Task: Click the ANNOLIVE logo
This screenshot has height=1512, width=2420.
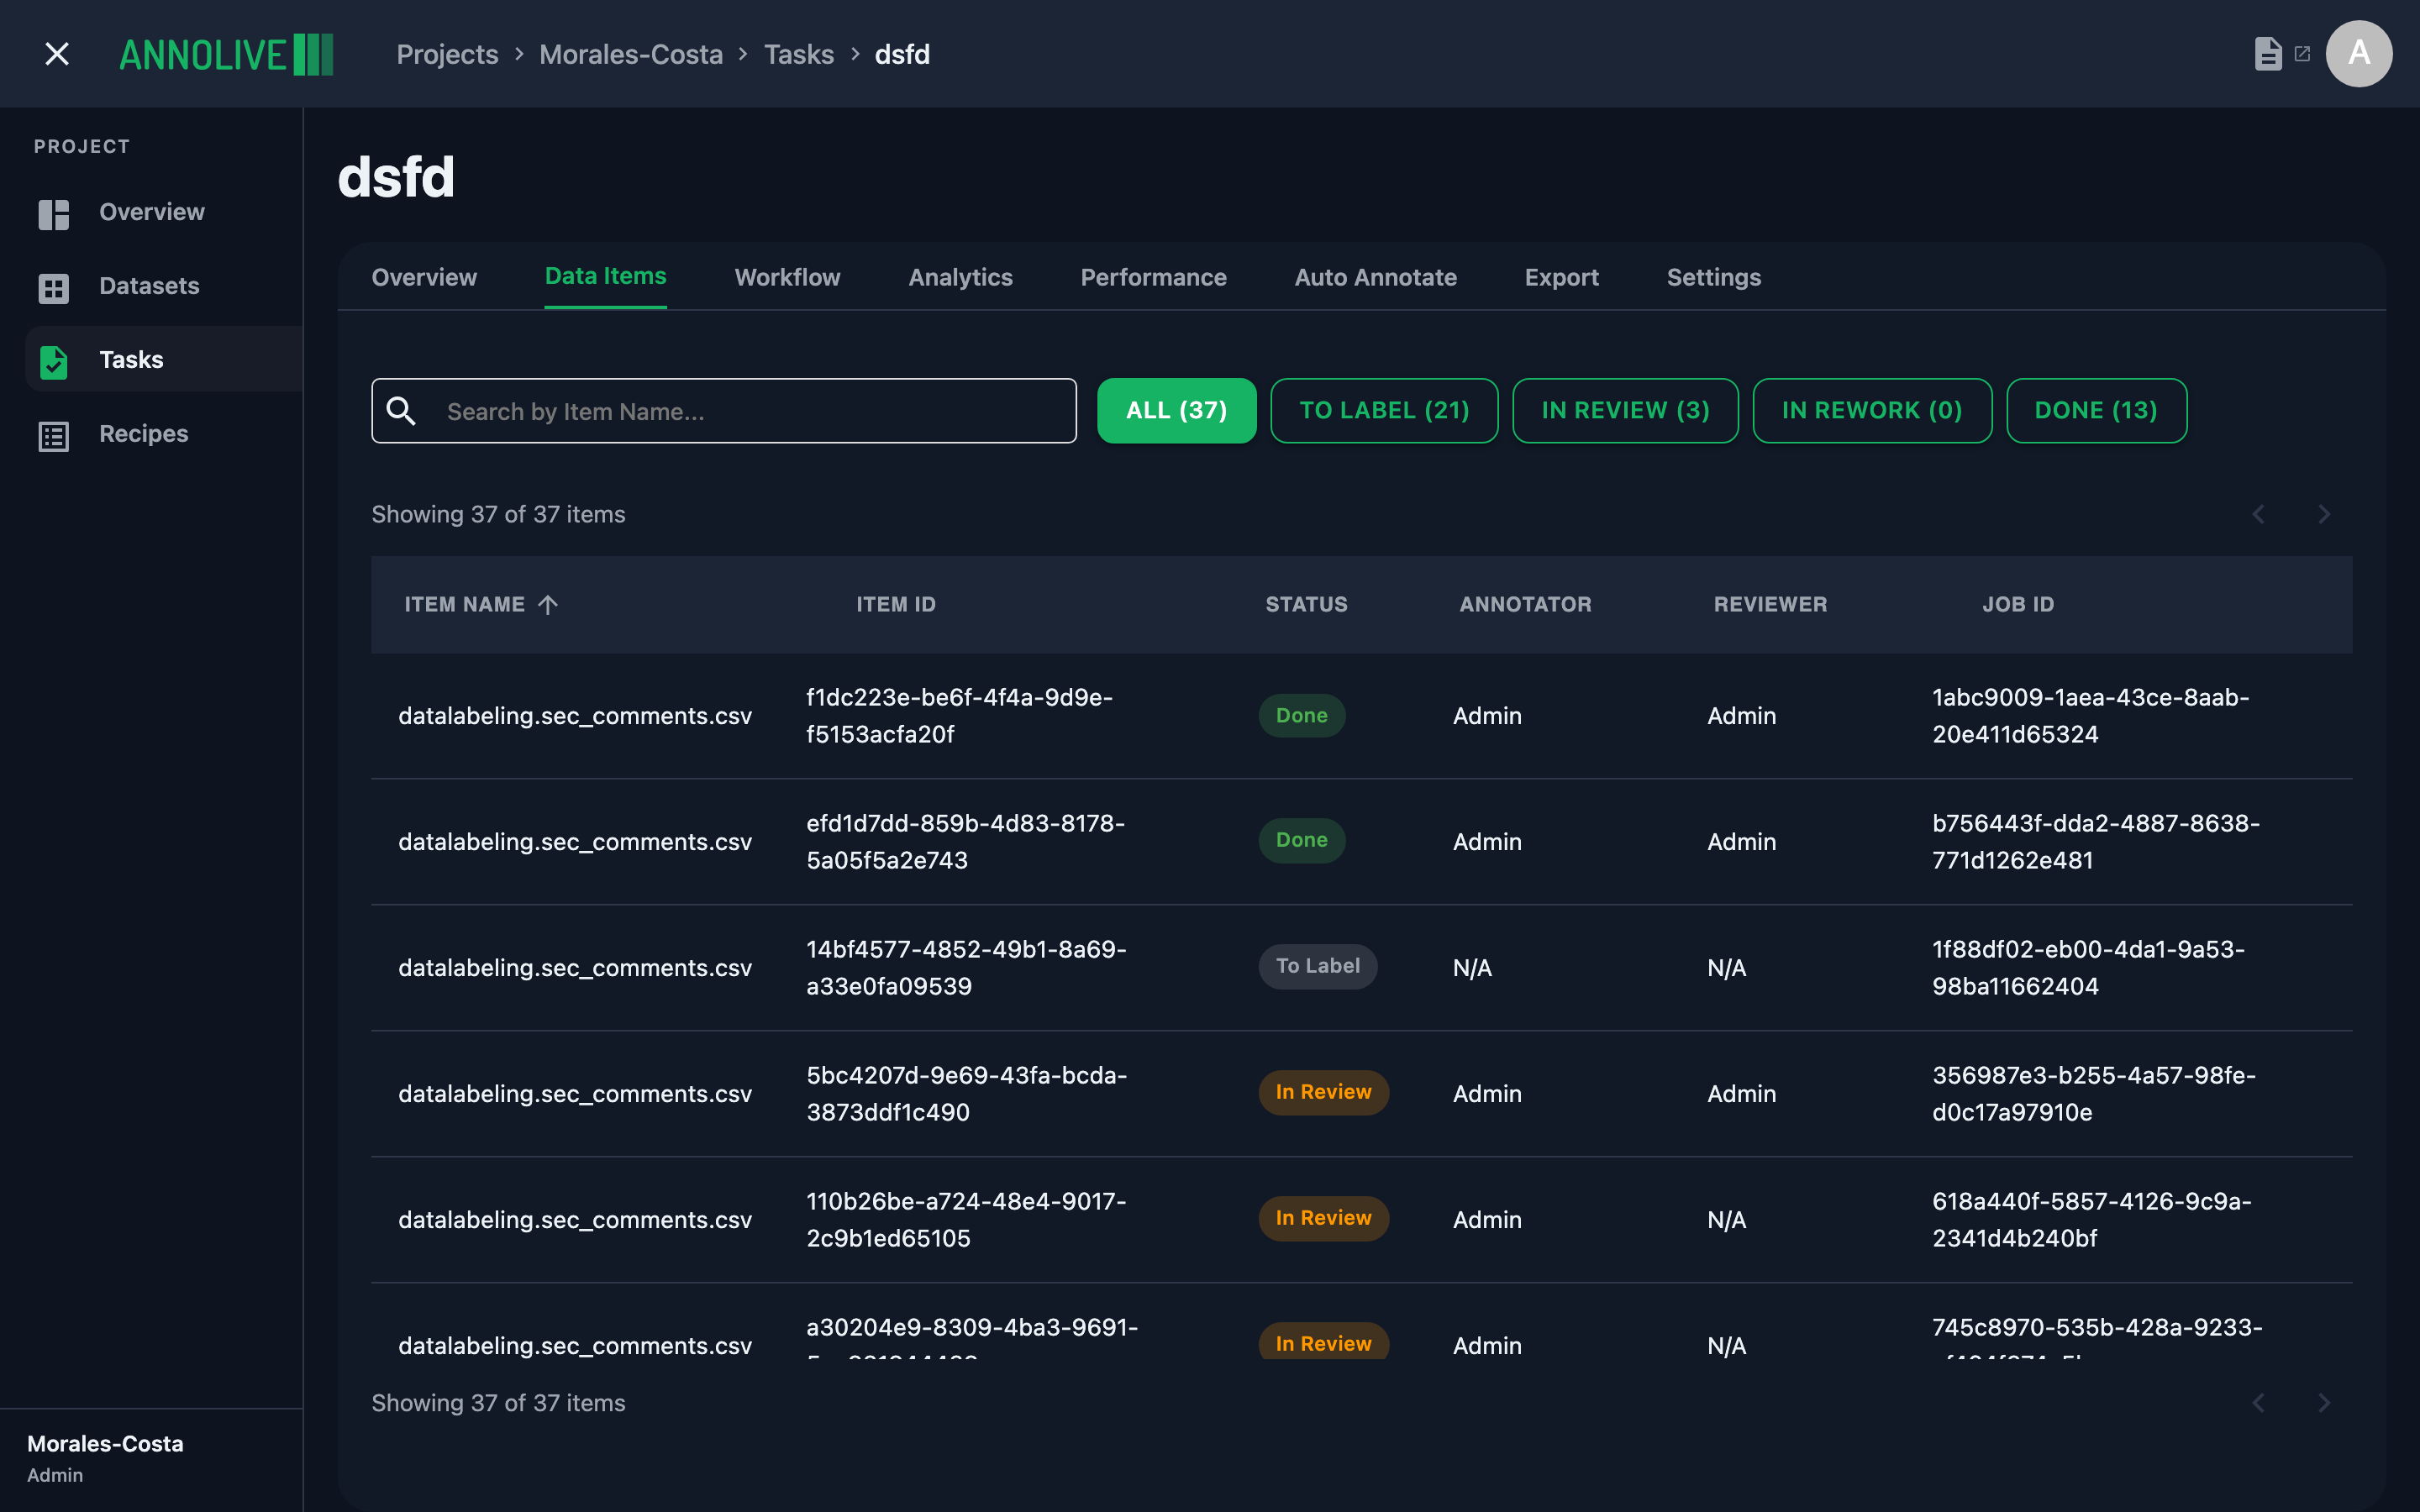Action: (x=226, y=54)
